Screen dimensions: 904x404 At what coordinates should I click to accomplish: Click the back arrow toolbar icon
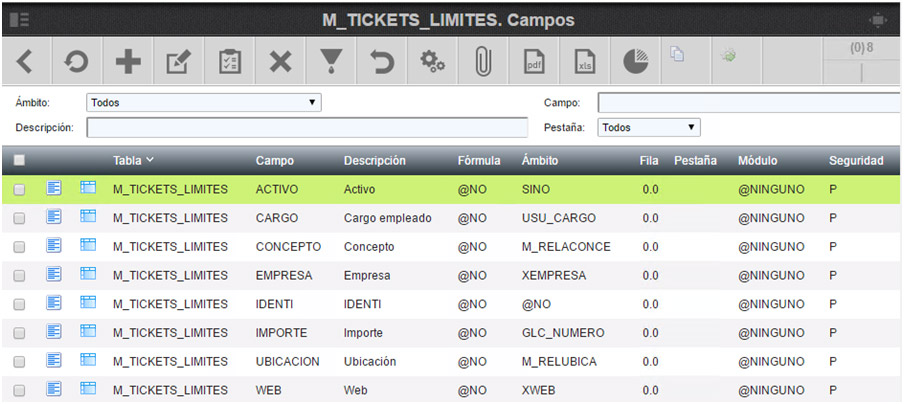click(25, 61)
